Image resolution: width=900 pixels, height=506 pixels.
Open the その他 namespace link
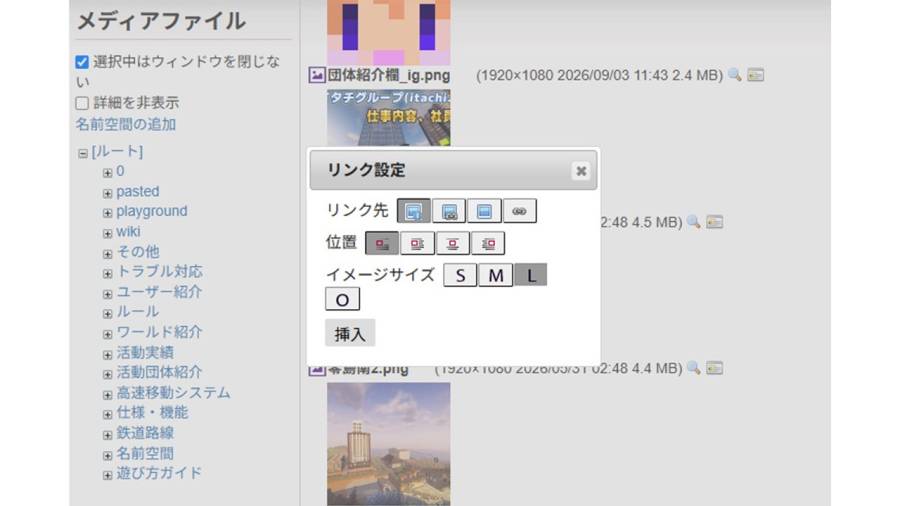point(138,251)
